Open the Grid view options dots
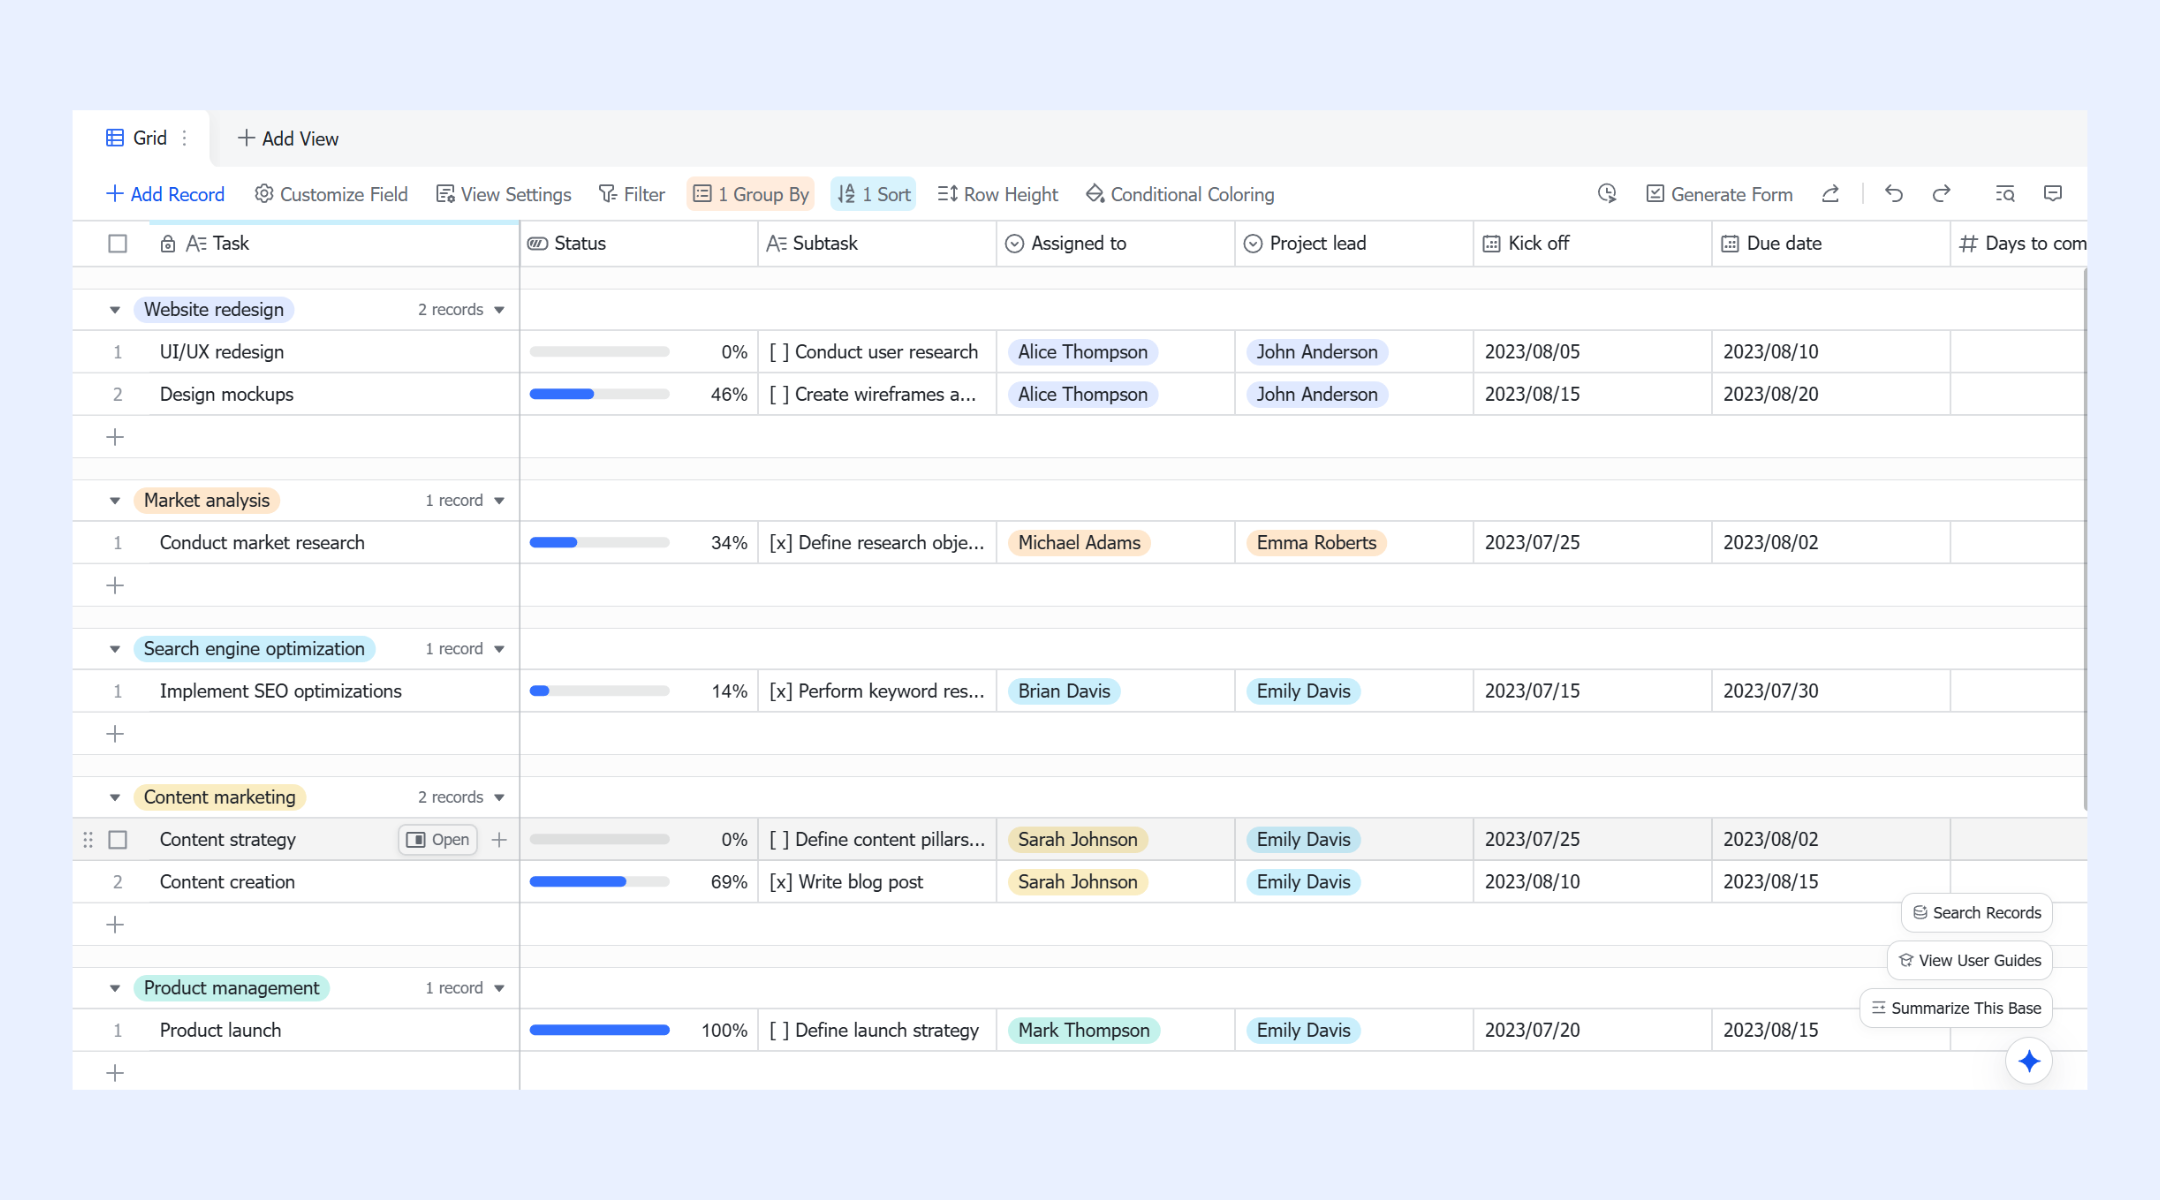This screenshot has height=1200, width=2160. (x=185, y=138)
